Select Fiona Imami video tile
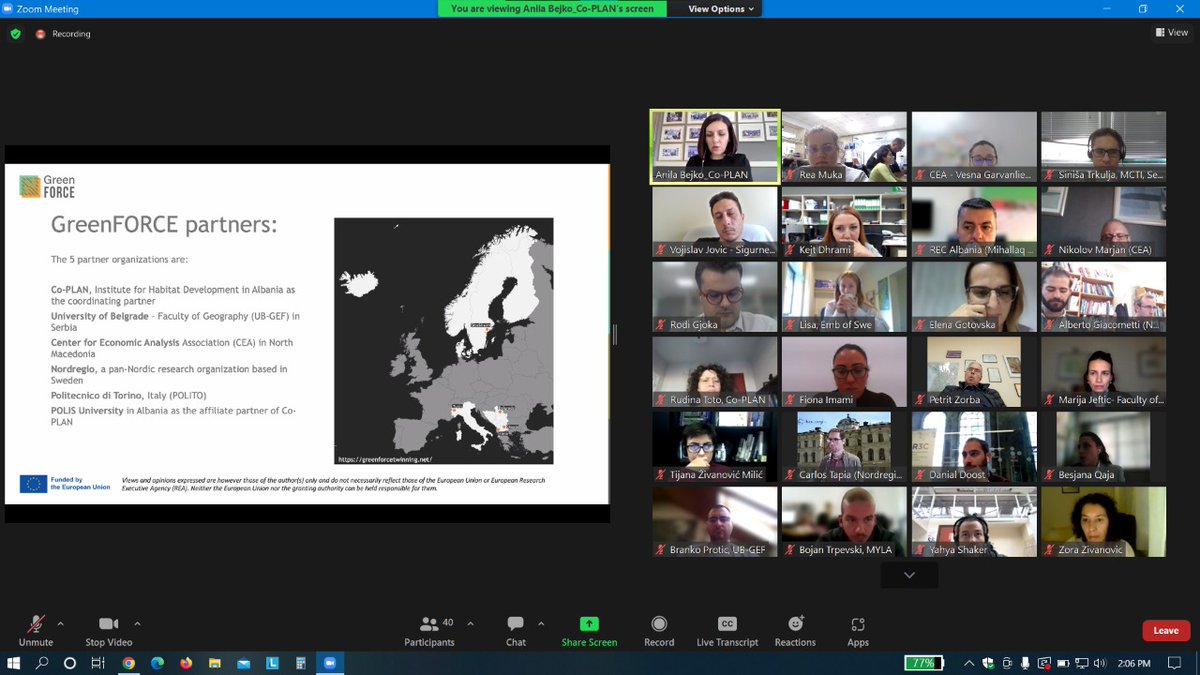 click(x=844, y=371)
